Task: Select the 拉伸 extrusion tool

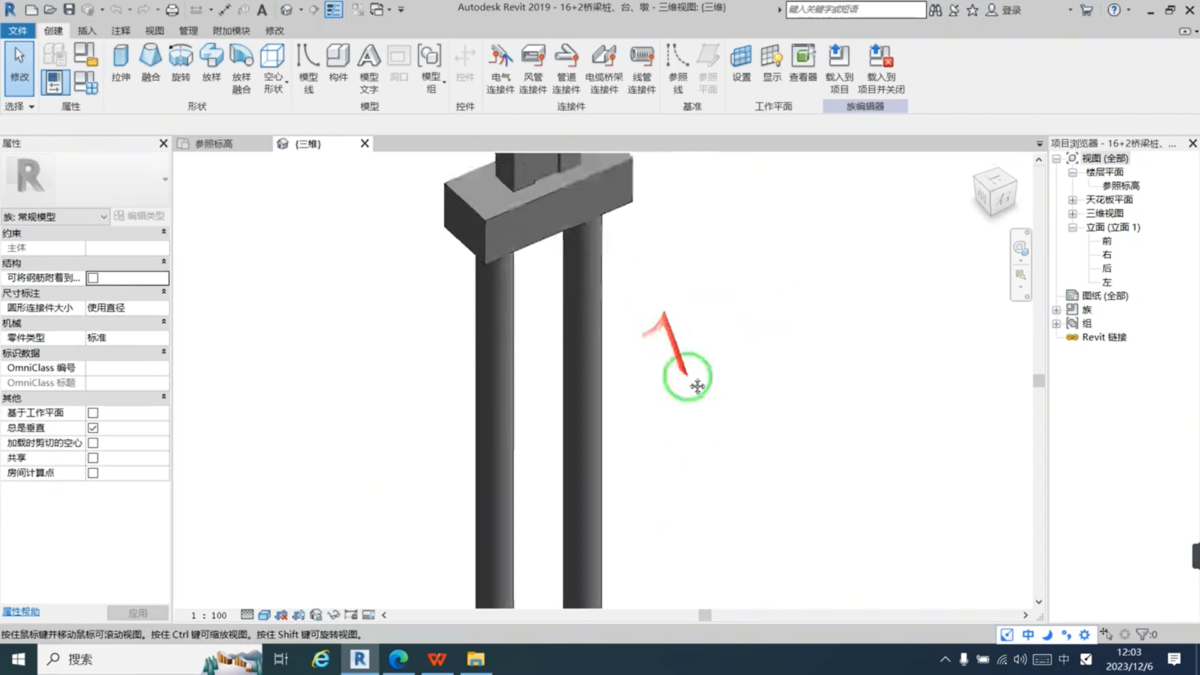Action: (x=120, y=63)
